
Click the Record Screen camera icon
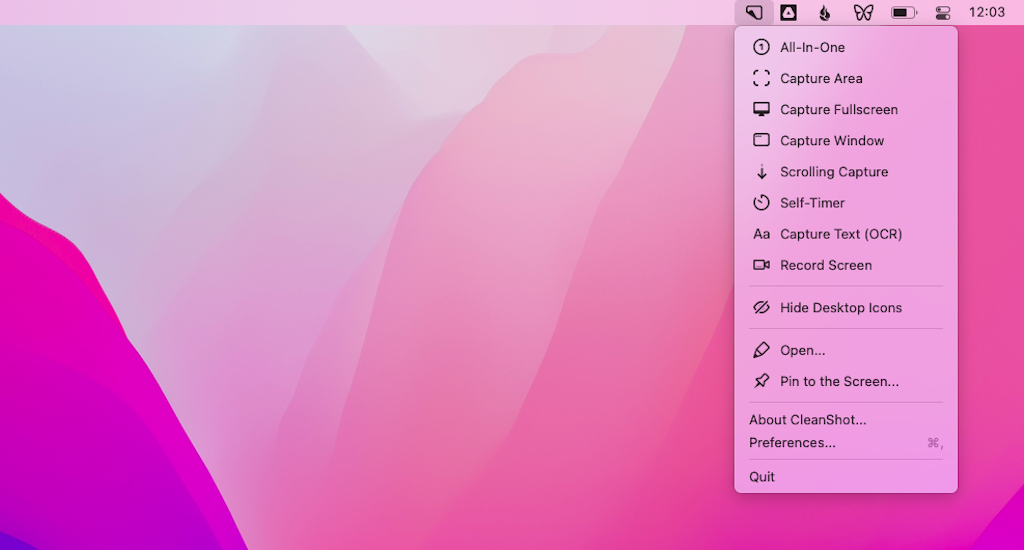pyautogui.click(x=761, y=265)
